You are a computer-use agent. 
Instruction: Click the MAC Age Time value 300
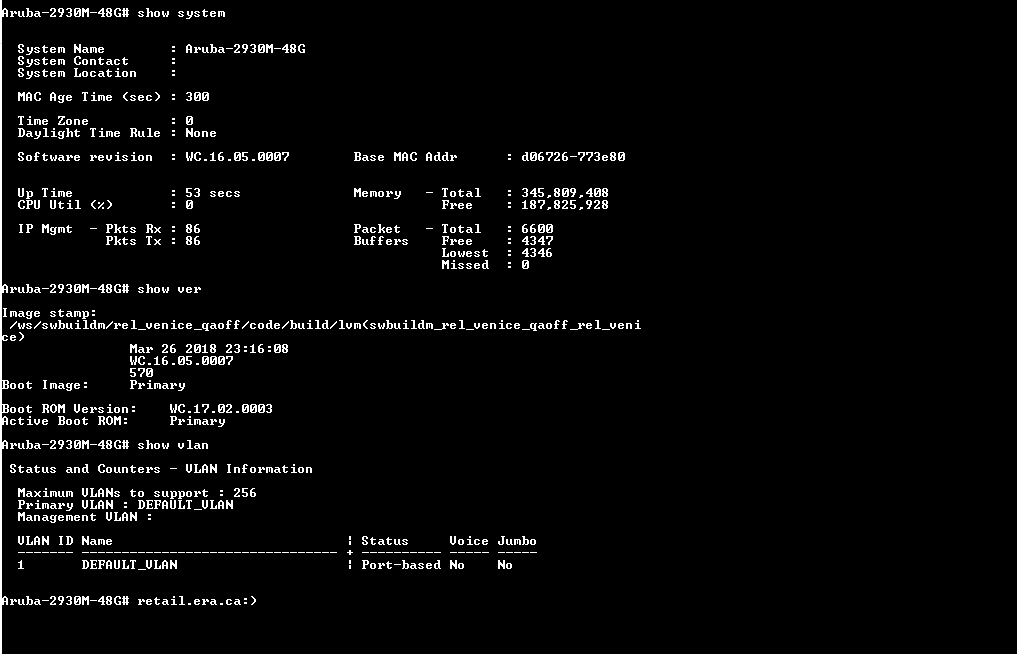[x=197, y=97]
